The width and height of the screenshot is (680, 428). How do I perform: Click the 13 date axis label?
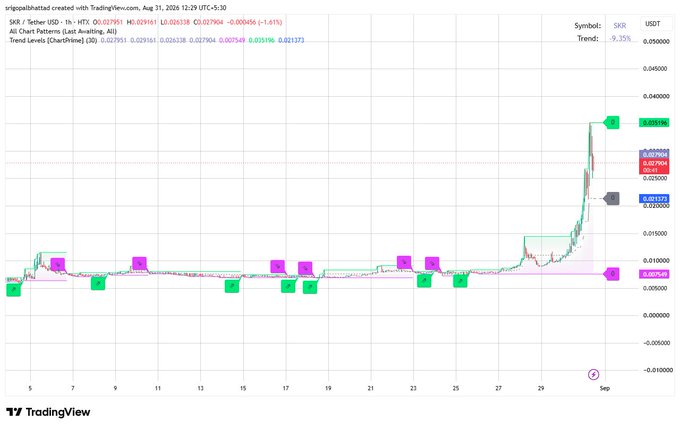point(200,388)
